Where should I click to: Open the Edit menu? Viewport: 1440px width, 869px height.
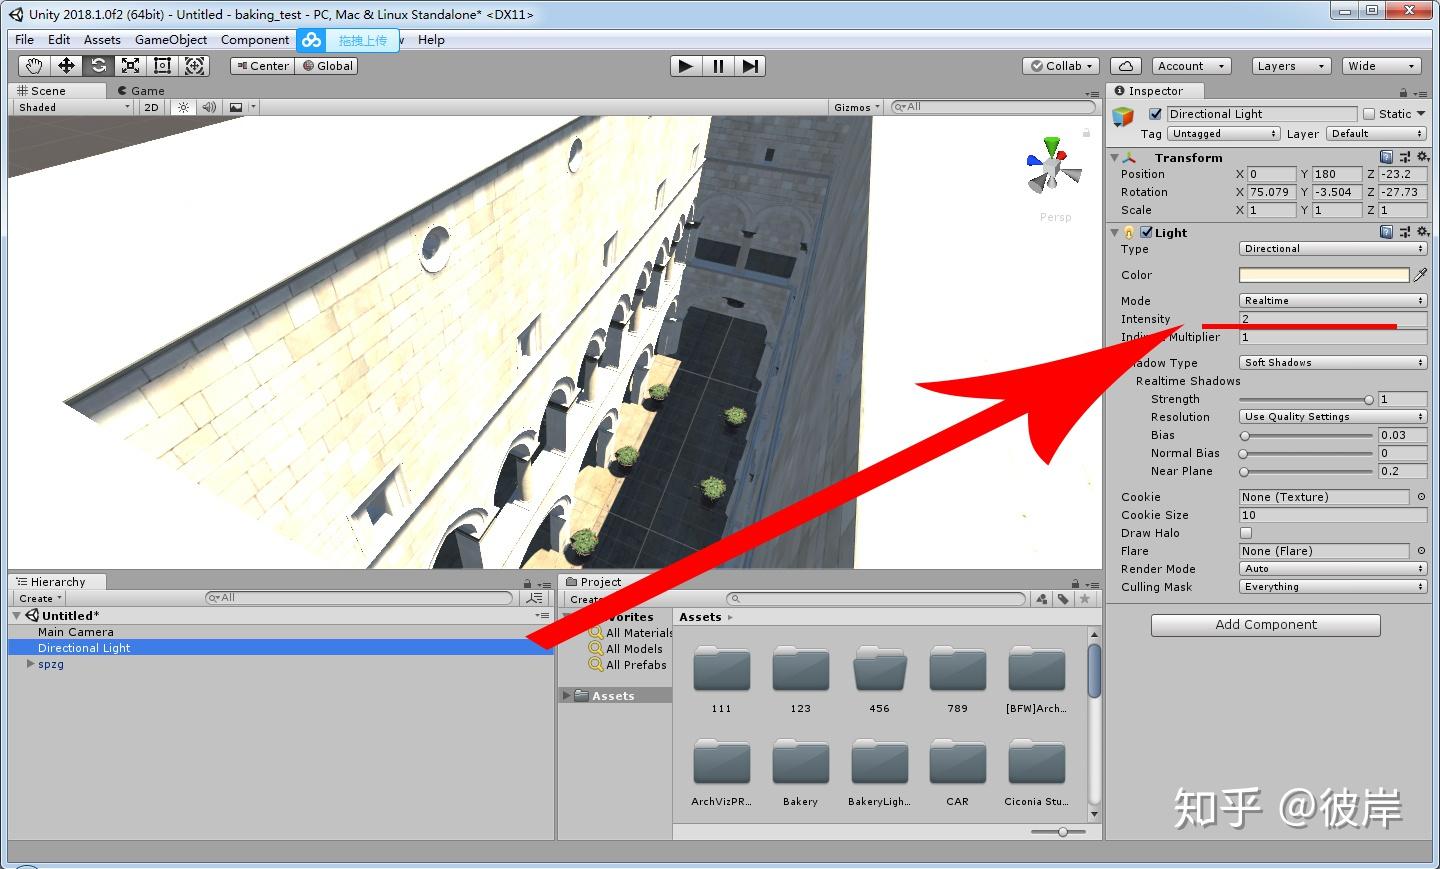59,40
